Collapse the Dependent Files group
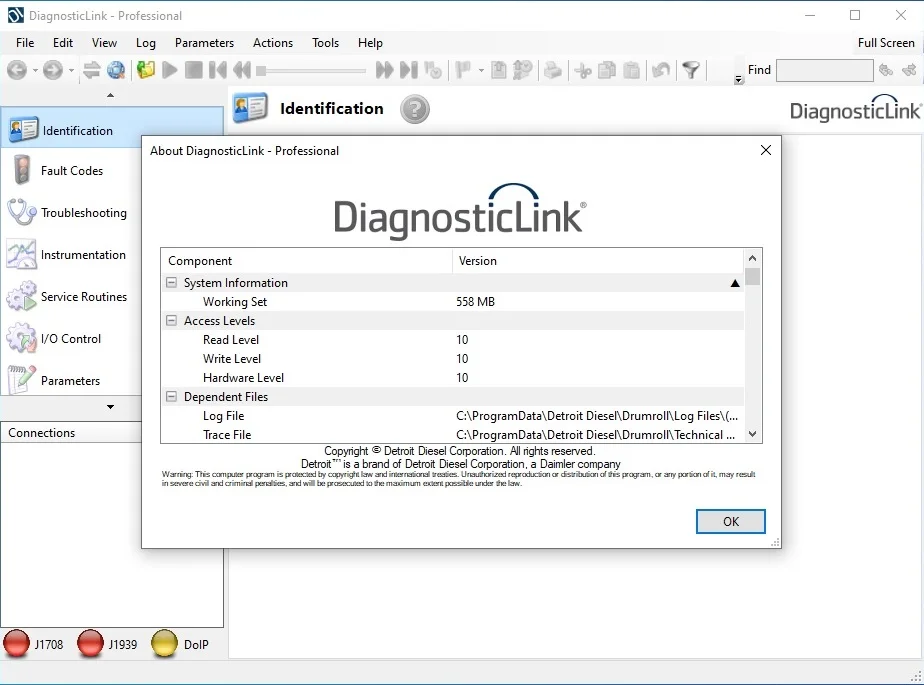The image size is (924, 685). tap(171, 397)
